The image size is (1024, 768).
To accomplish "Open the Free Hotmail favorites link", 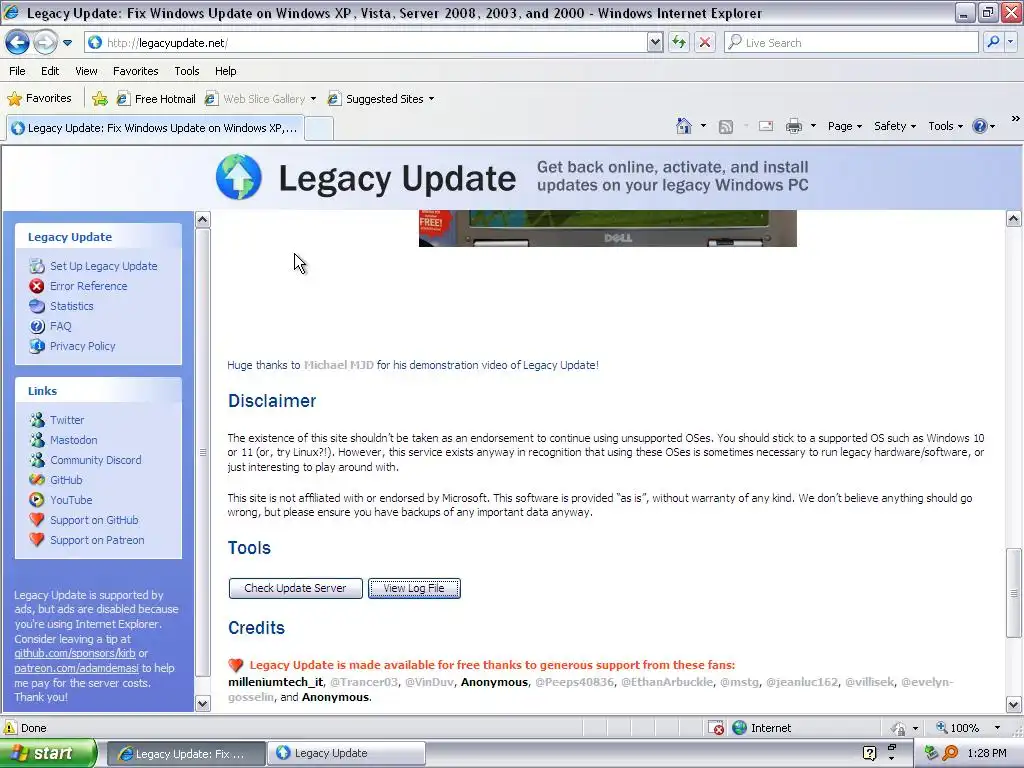I will (156, 99).
